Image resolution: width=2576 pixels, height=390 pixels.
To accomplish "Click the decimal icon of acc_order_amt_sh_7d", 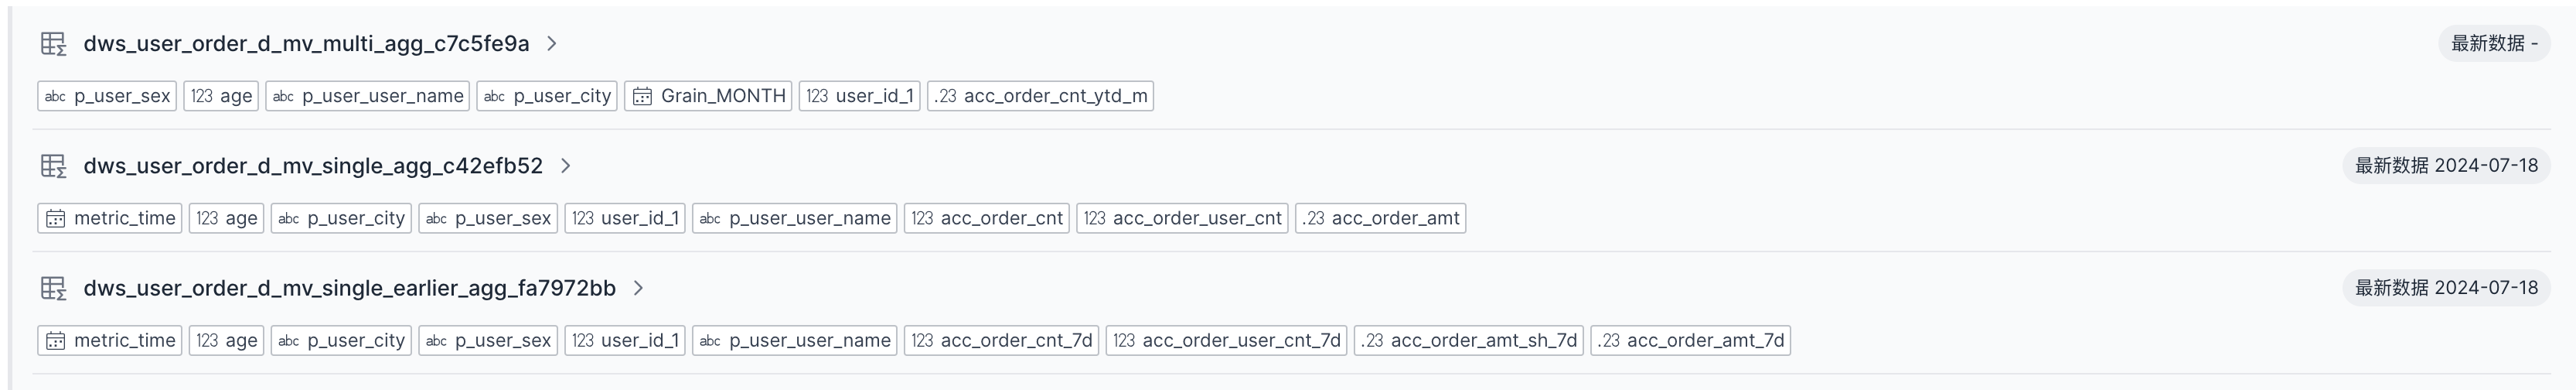I will (1373, 340).
